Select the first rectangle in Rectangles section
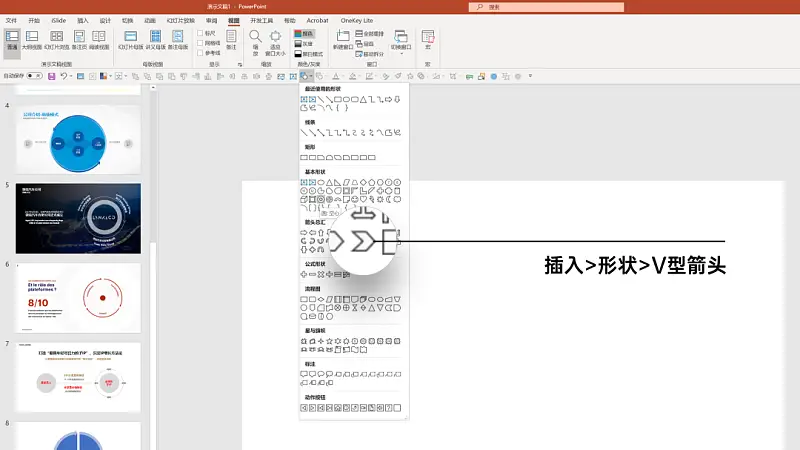The image size is (800, 450). coord(304,157)
